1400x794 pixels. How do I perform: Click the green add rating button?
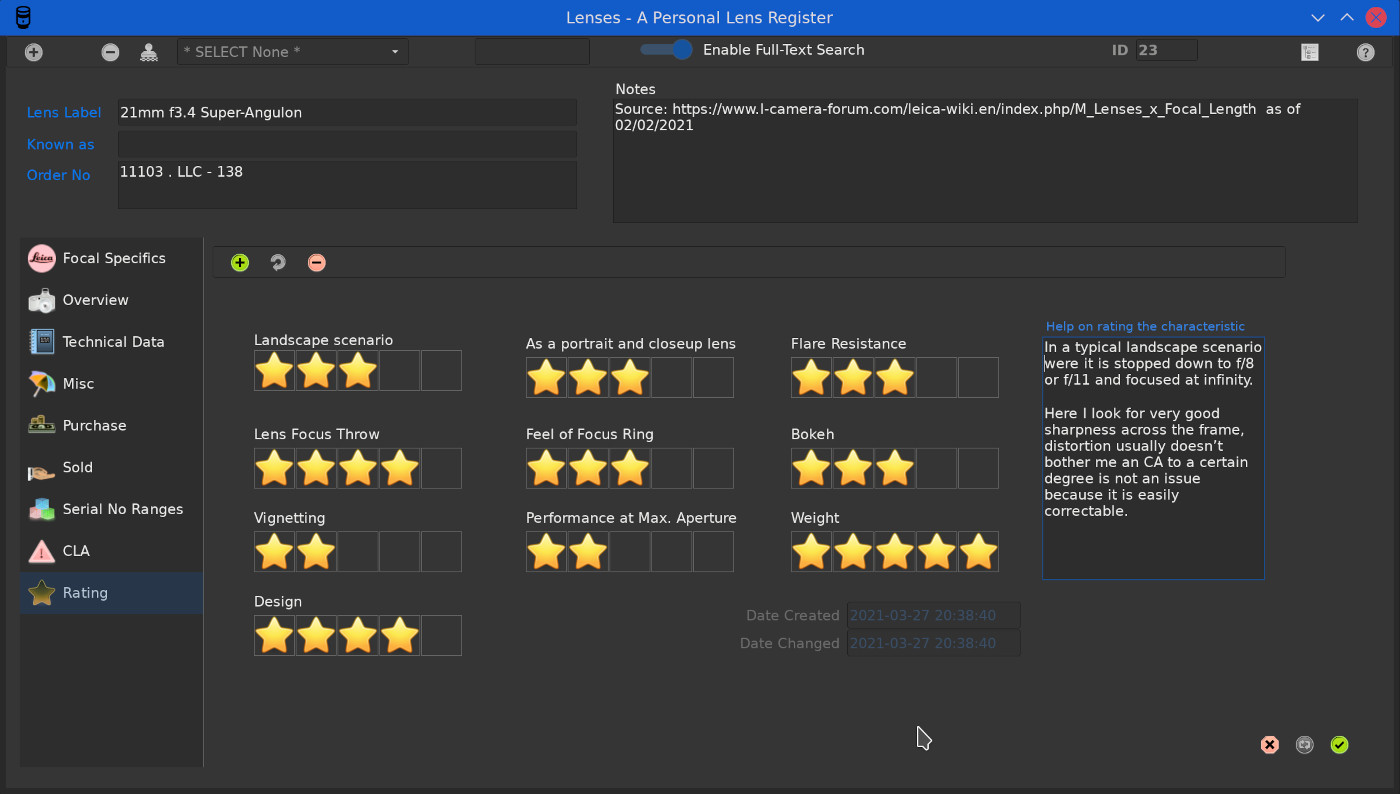tap(240, 263)
